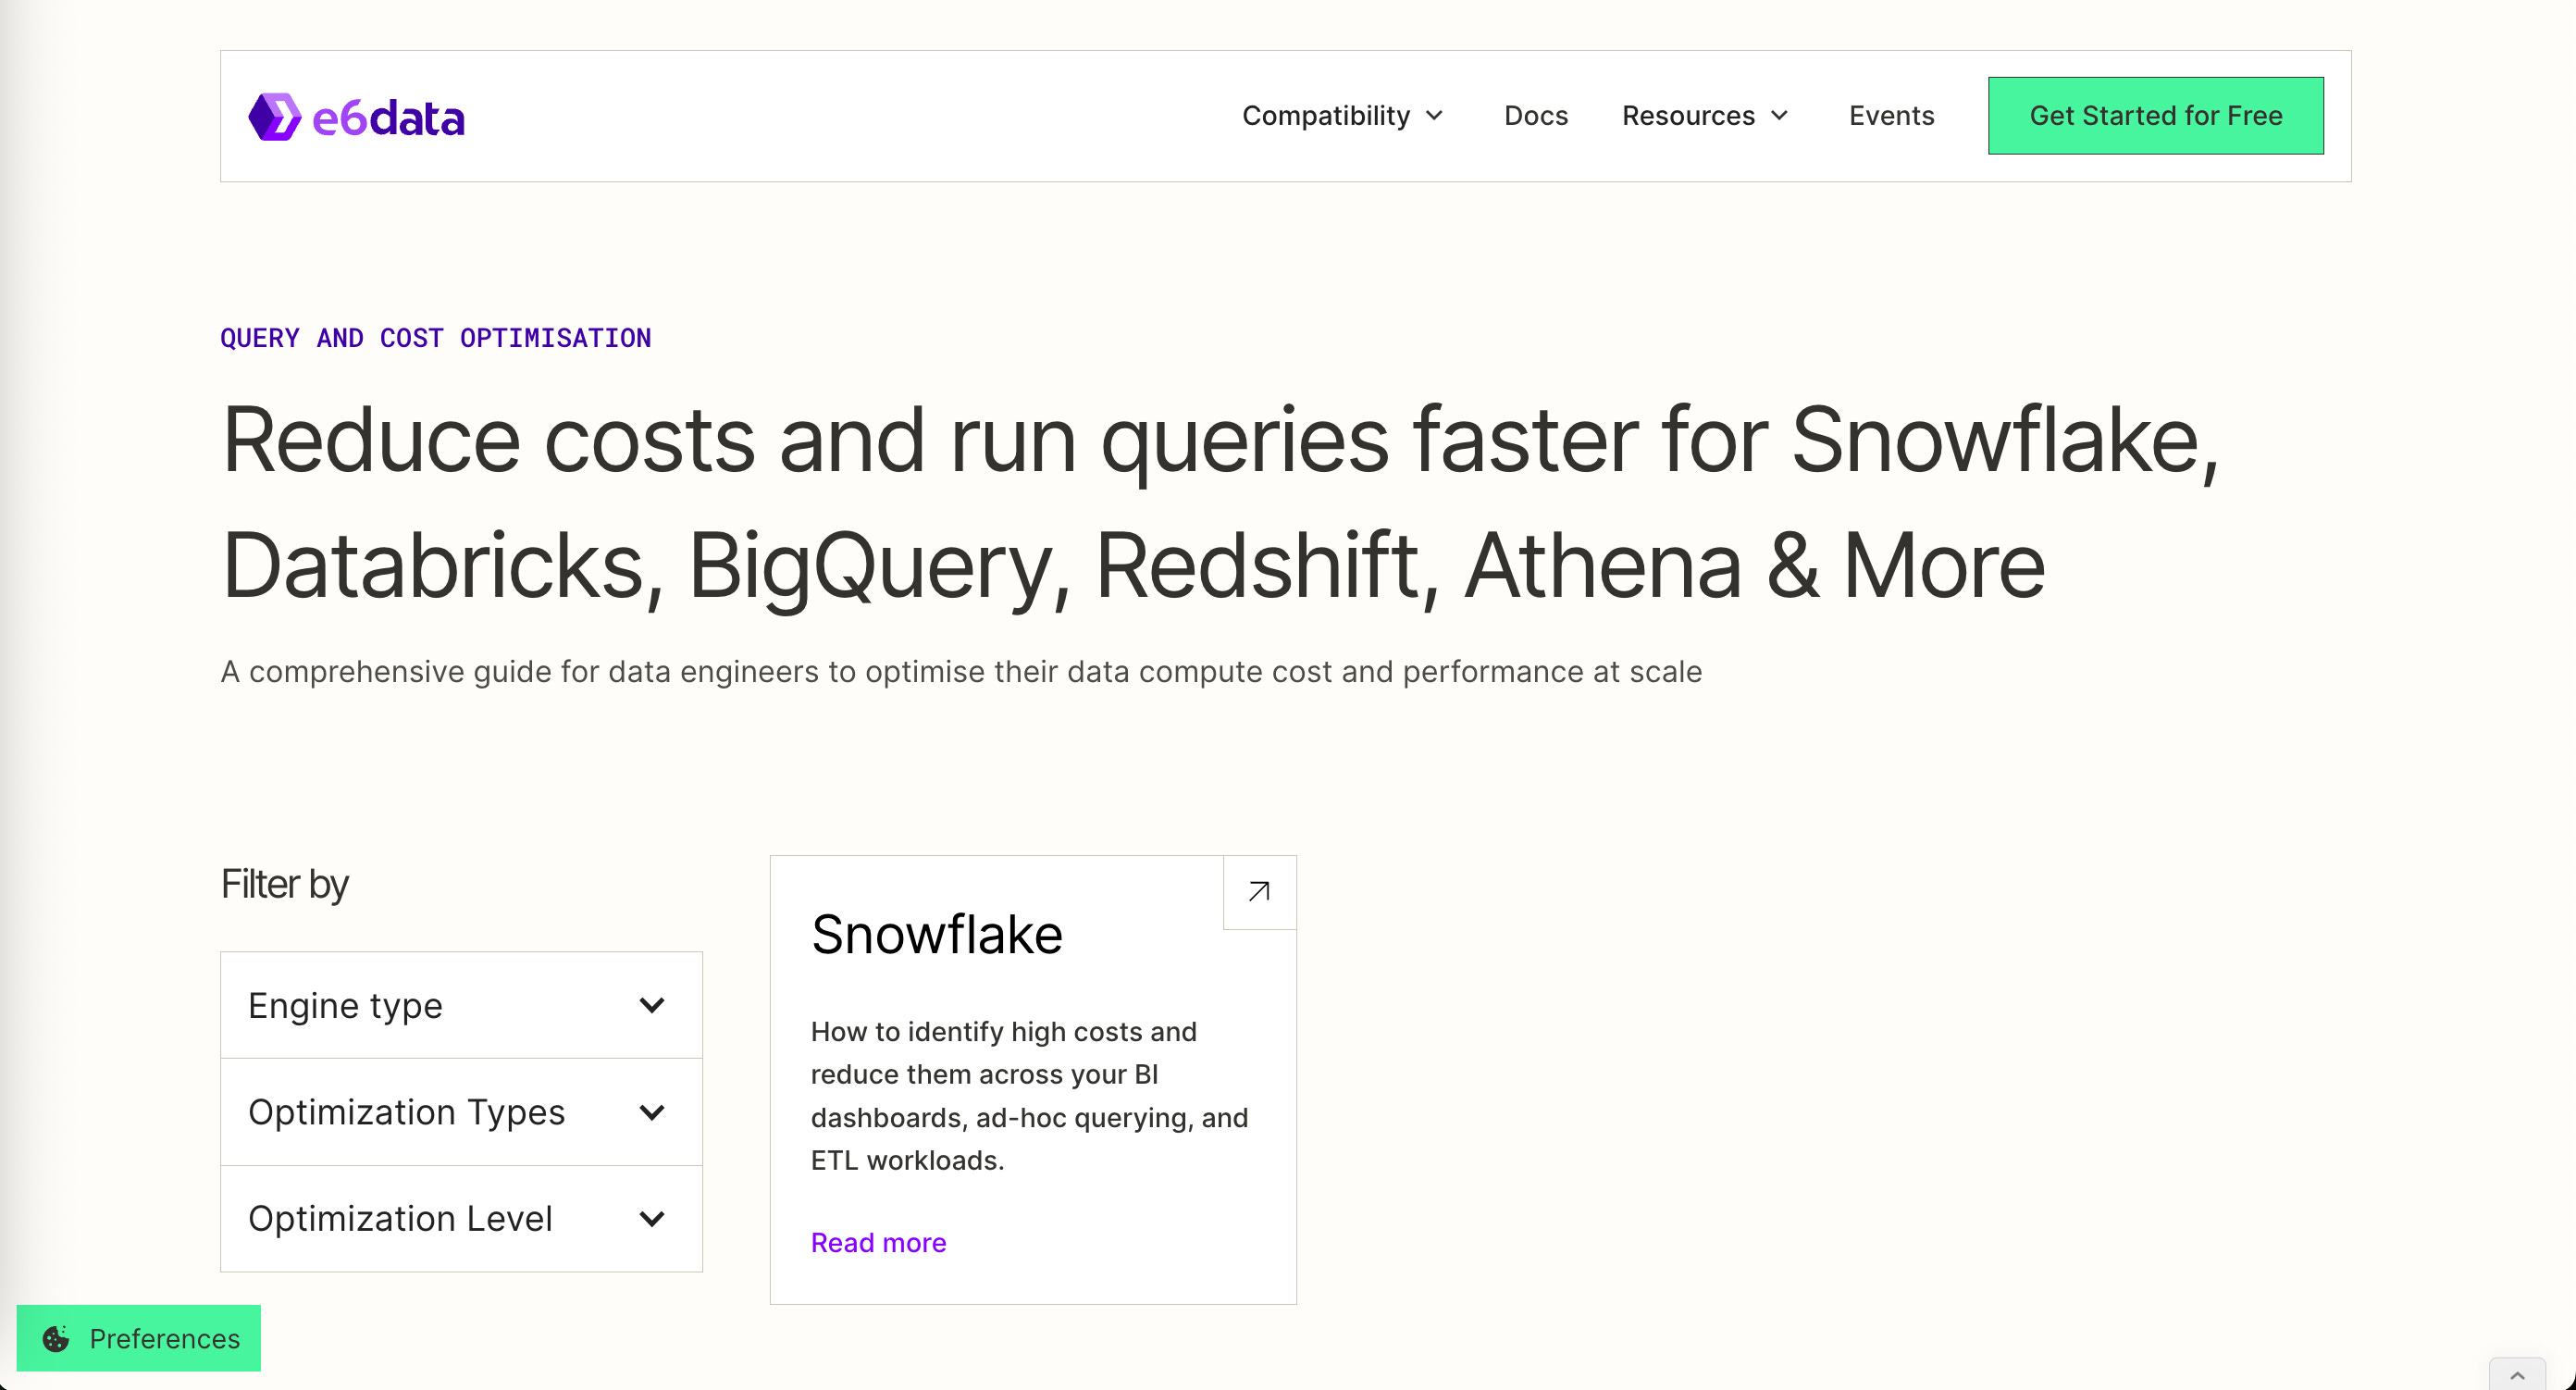Open the Events page
The width and height of the screenshot is (2576, 1390).
[1890, 116]
